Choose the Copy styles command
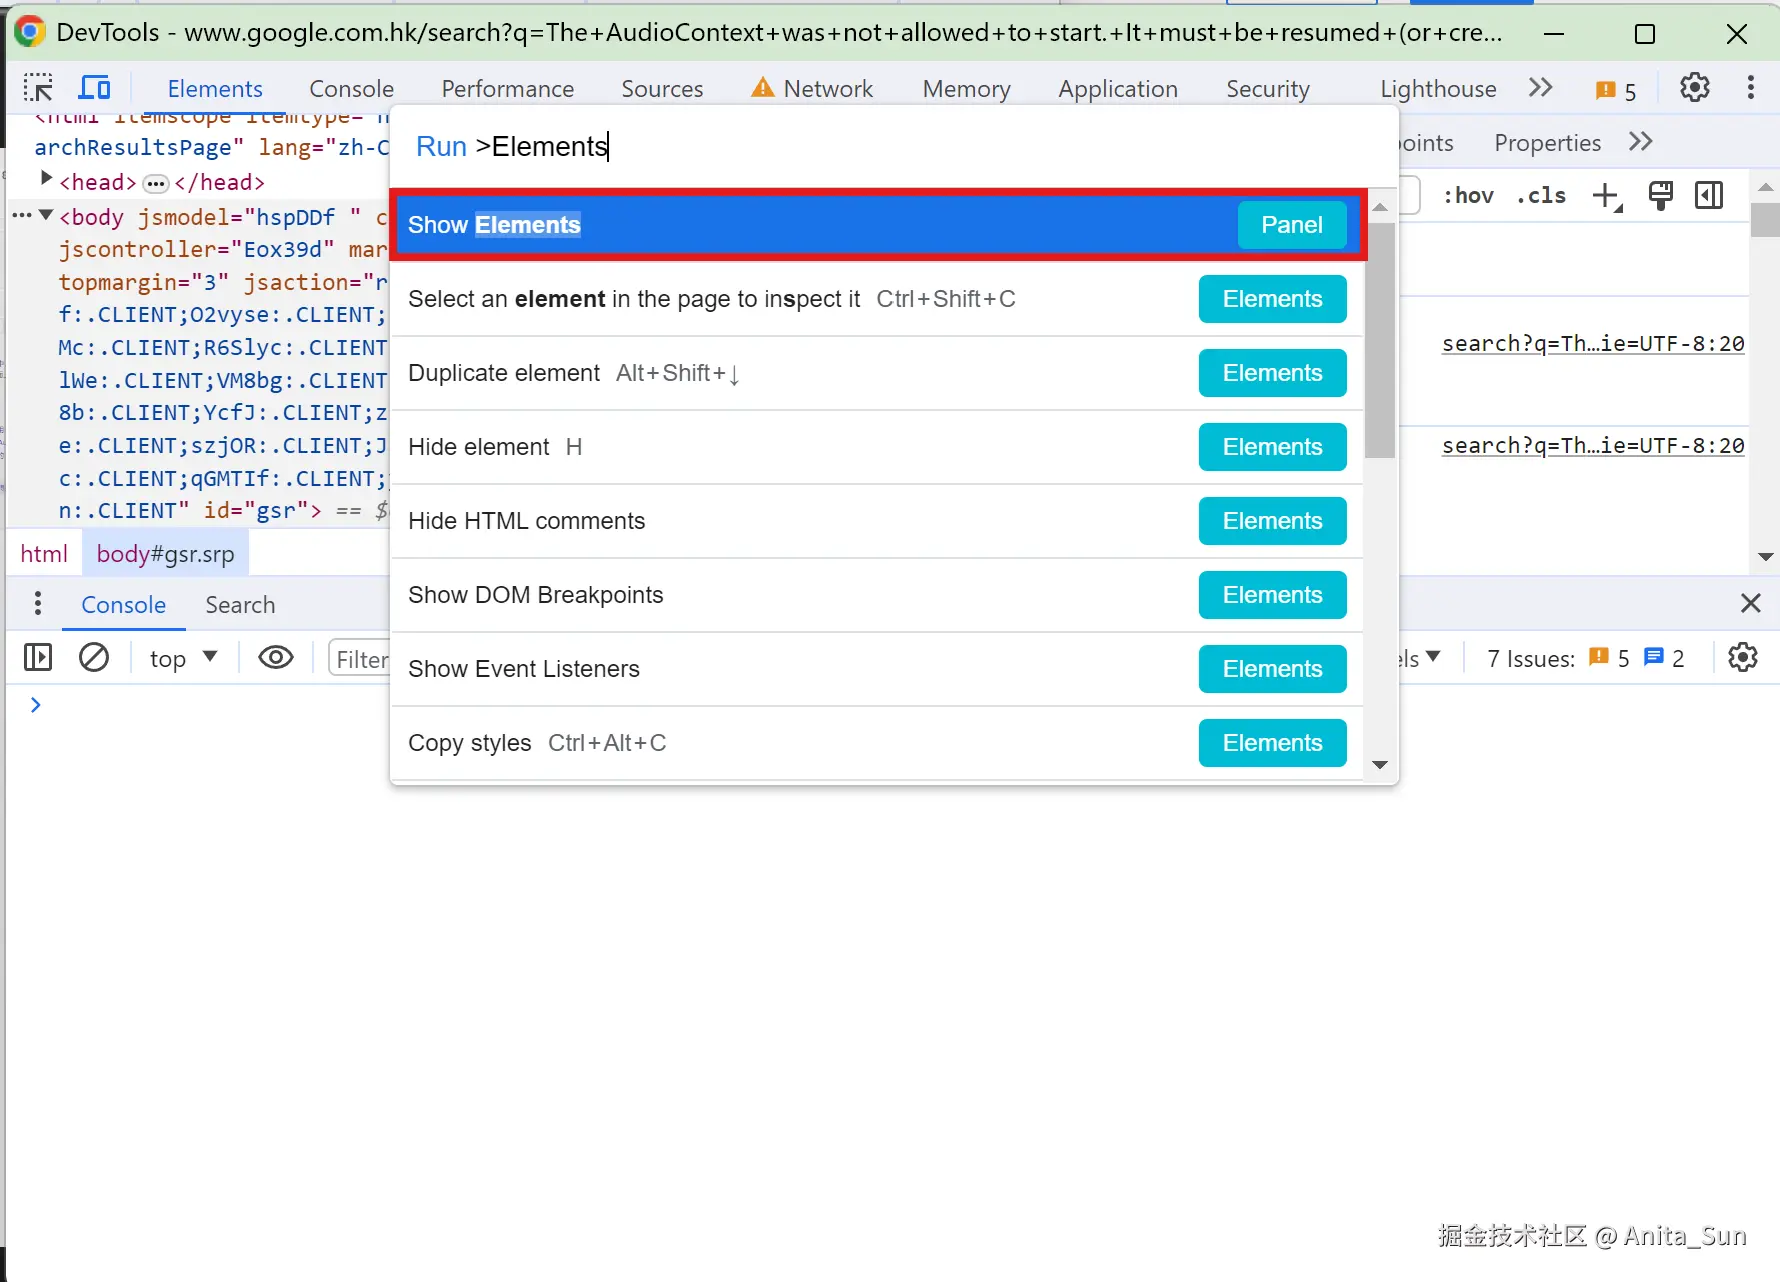 [877, 743]
